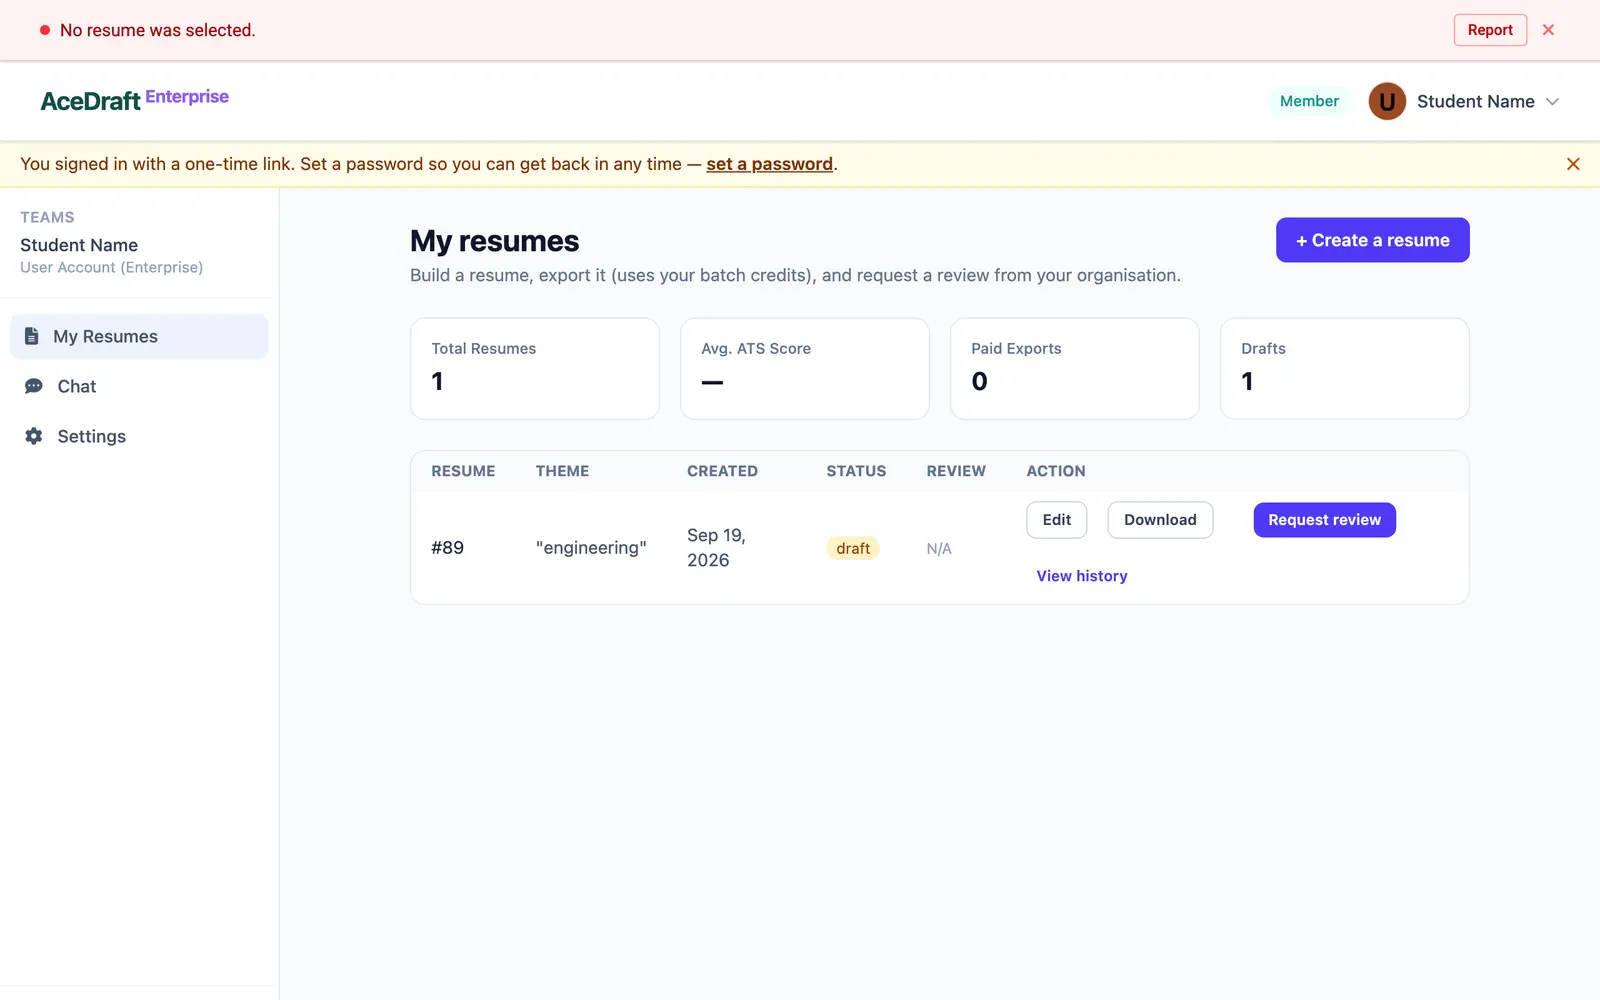Screen dimensions: 1600x1000
Task: Click the draft status badge
Action: 853,548
